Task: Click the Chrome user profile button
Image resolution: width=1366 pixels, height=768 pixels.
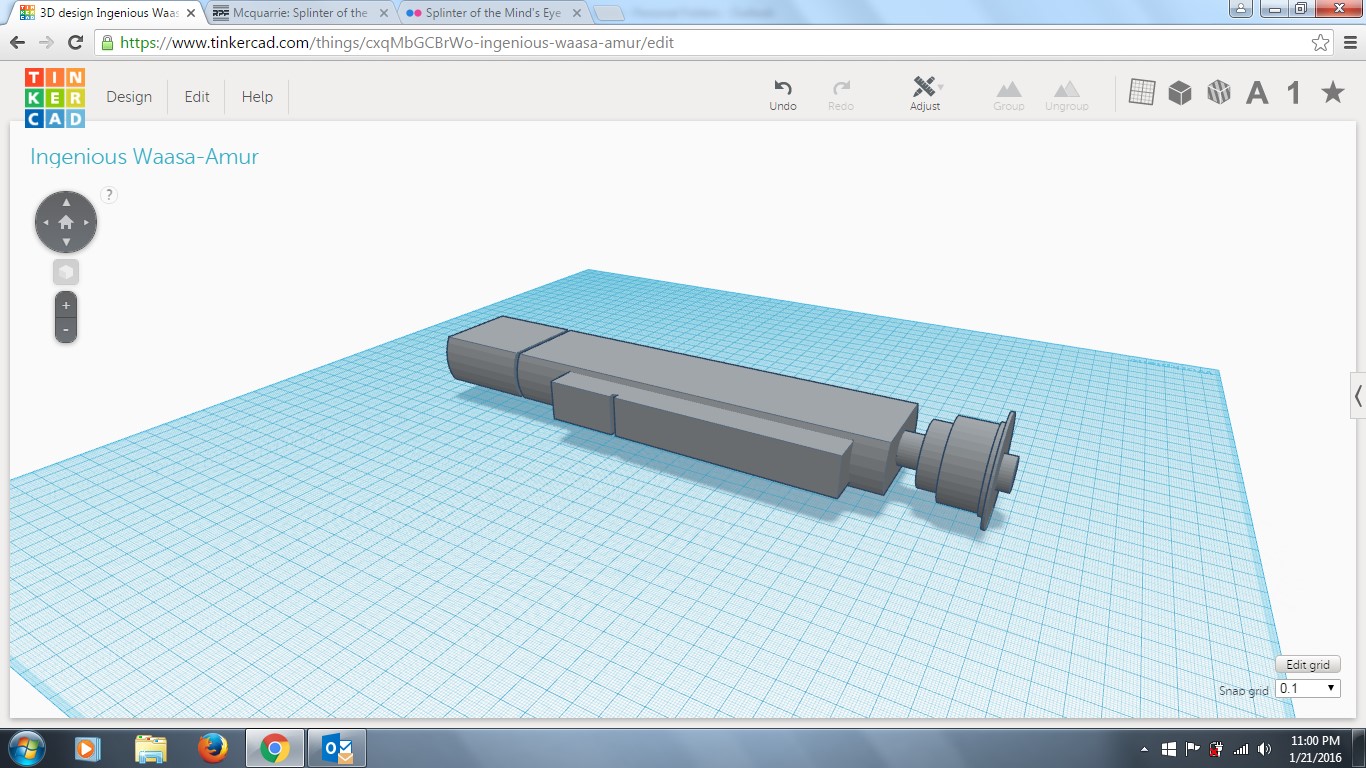Action: [1241, 8]
